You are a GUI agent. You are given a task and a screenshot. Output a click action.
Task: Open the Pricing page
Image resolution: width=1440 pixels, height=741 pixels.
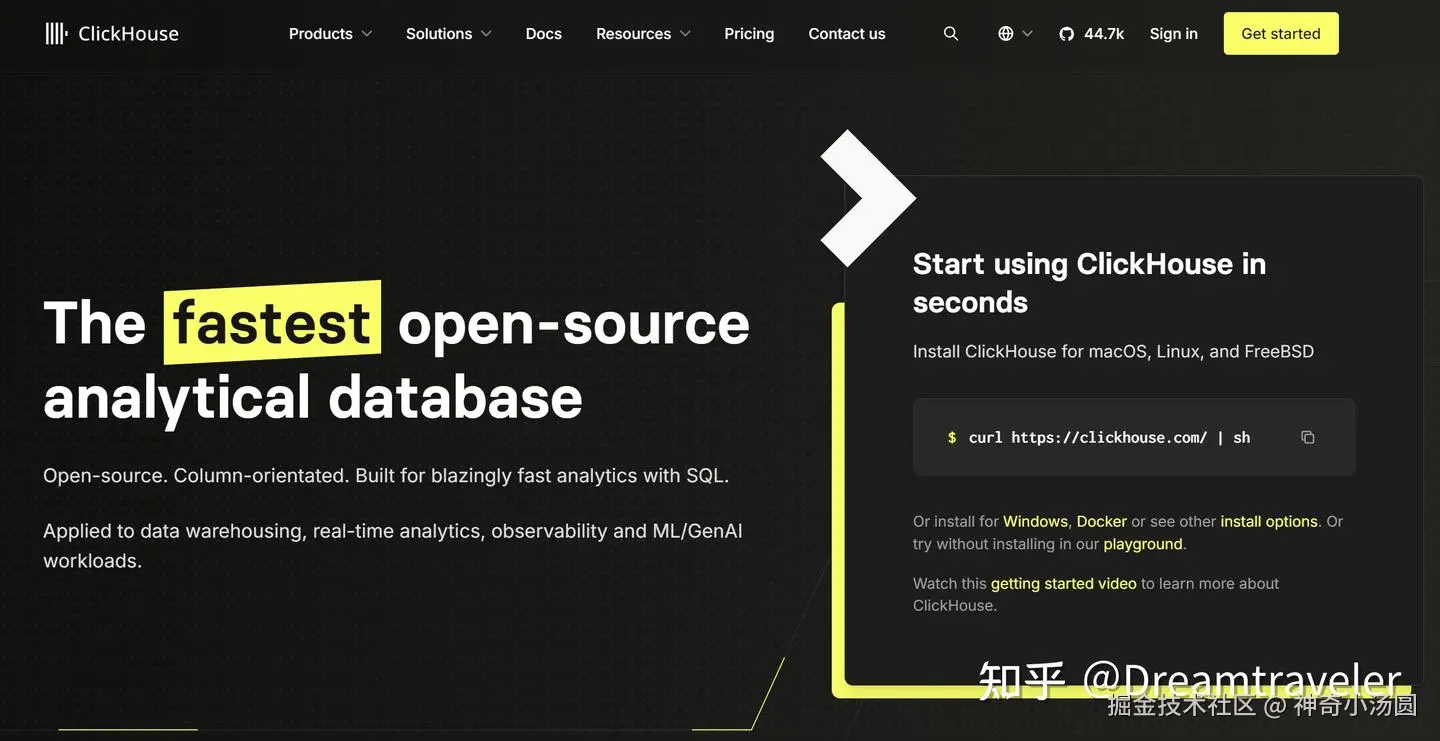[x=749, y=34]
